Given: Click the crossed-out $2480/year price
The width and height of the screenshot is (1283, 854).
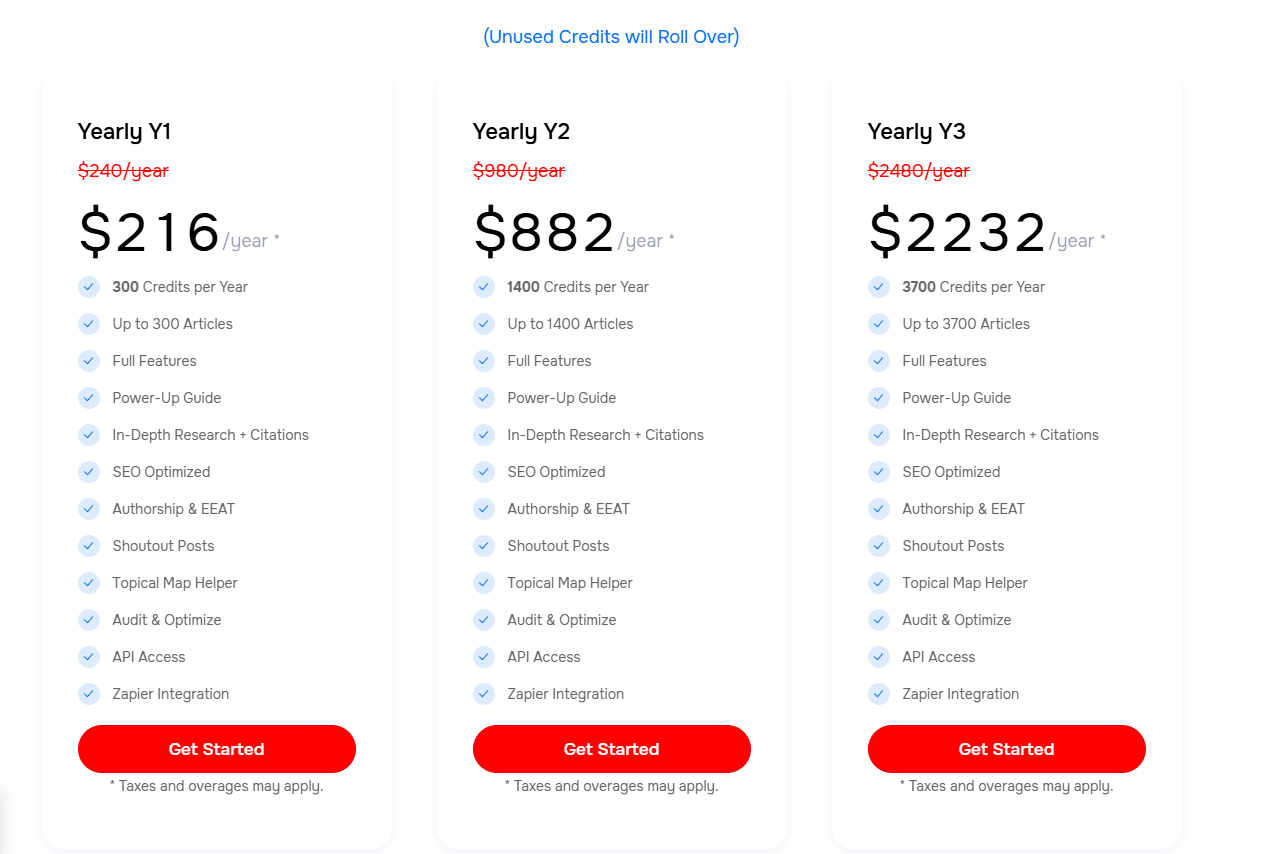Looking at the screenshot, I should click(x=918, y=171).
